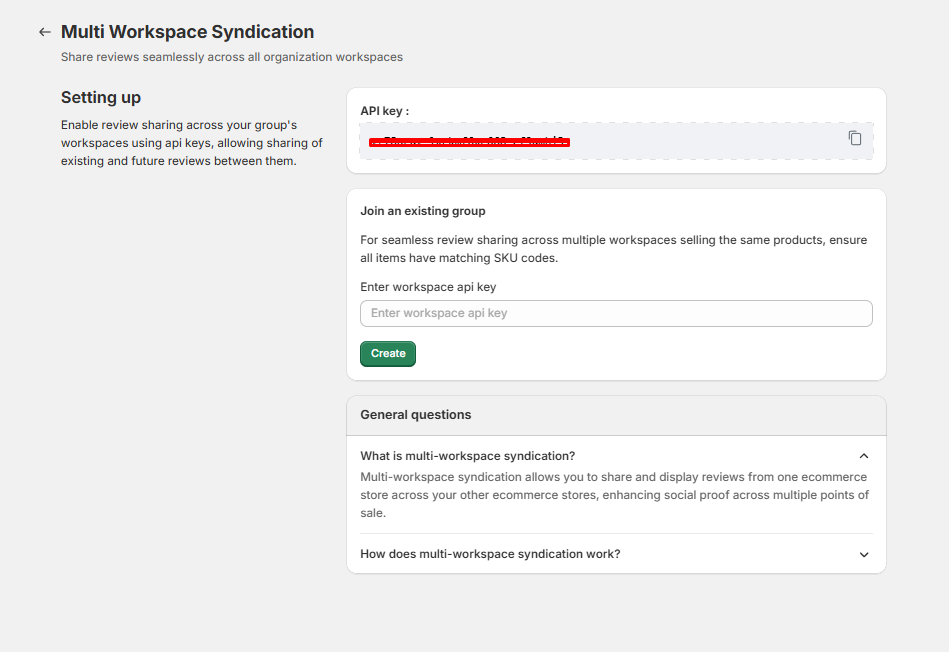Screen dimensions: 949x652
Task: Click the "API key :" label
Action: click(384, 111)
